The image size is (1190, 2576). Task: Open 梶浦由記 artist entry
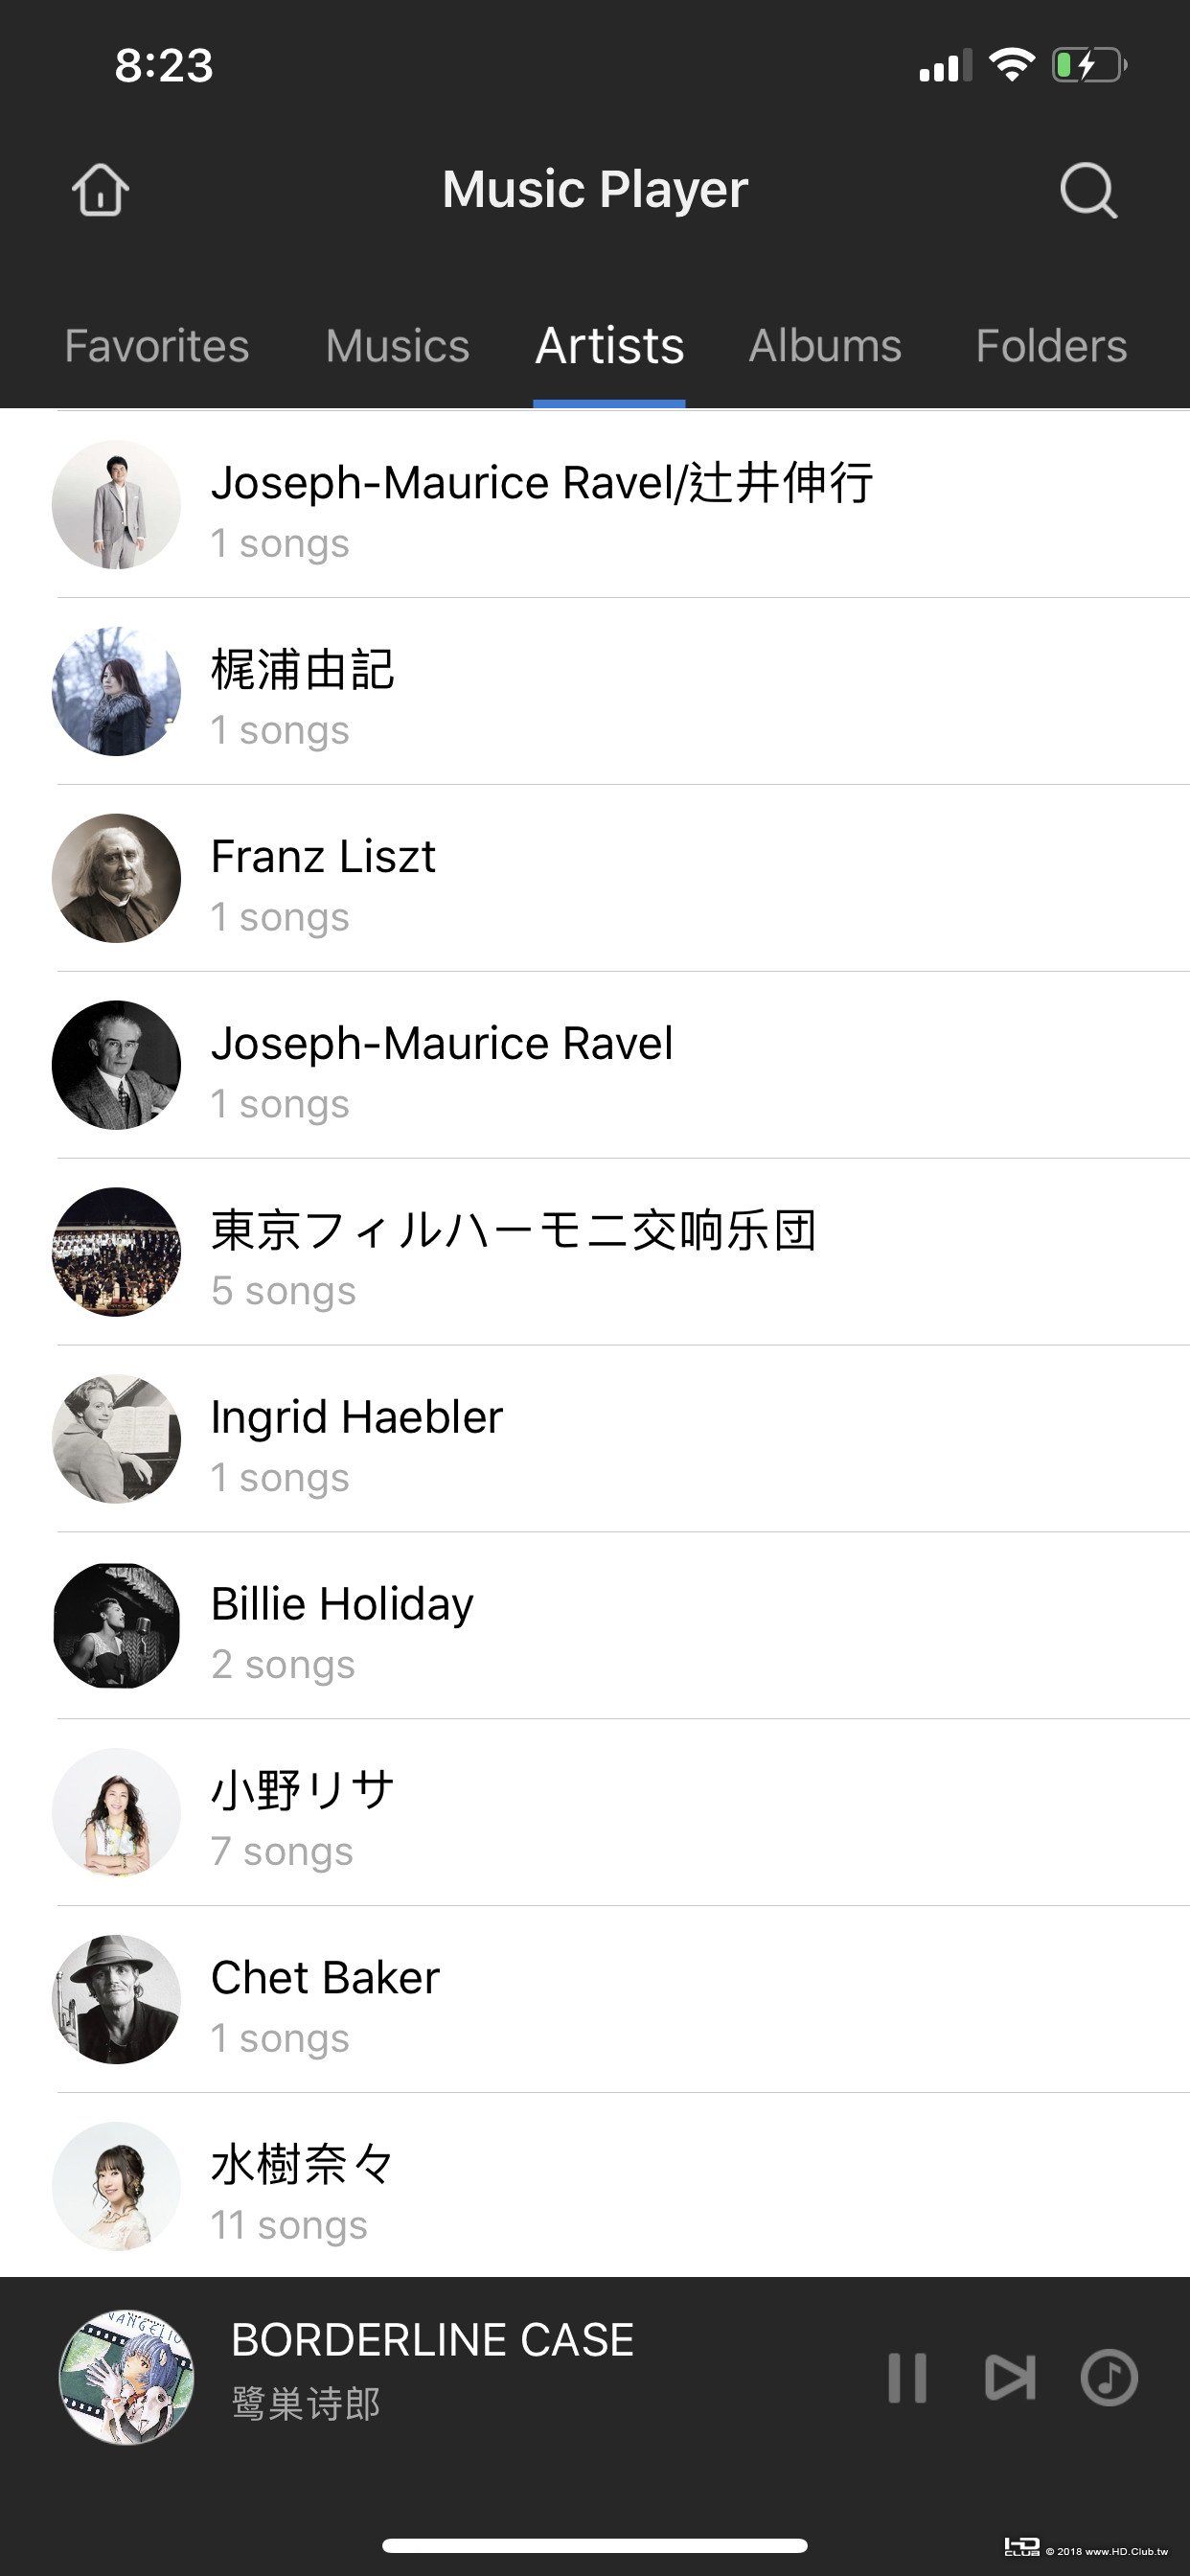point(302,670)
